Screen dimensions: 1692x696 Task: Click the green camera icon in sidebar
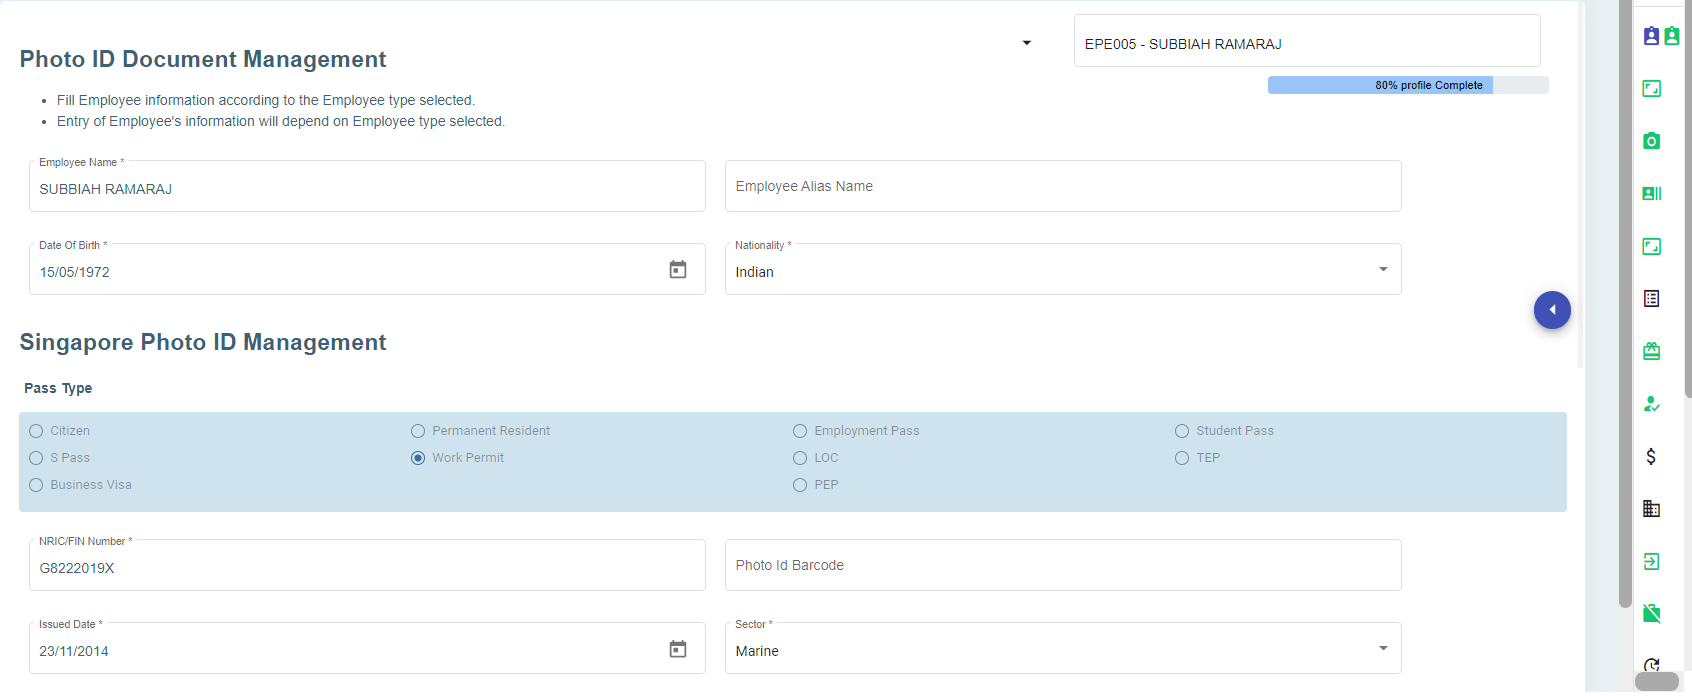click(1651, 141)
